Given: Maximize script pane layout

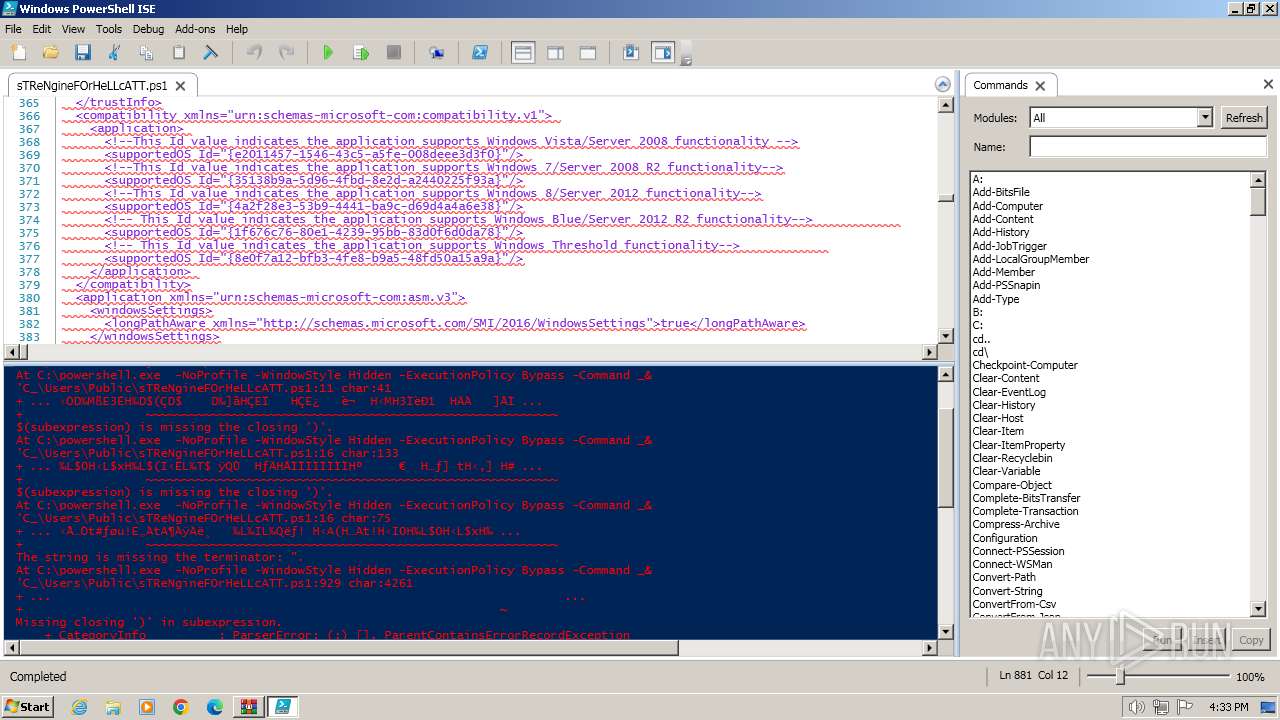Looking at the screenshot, I should pos(588,52).
